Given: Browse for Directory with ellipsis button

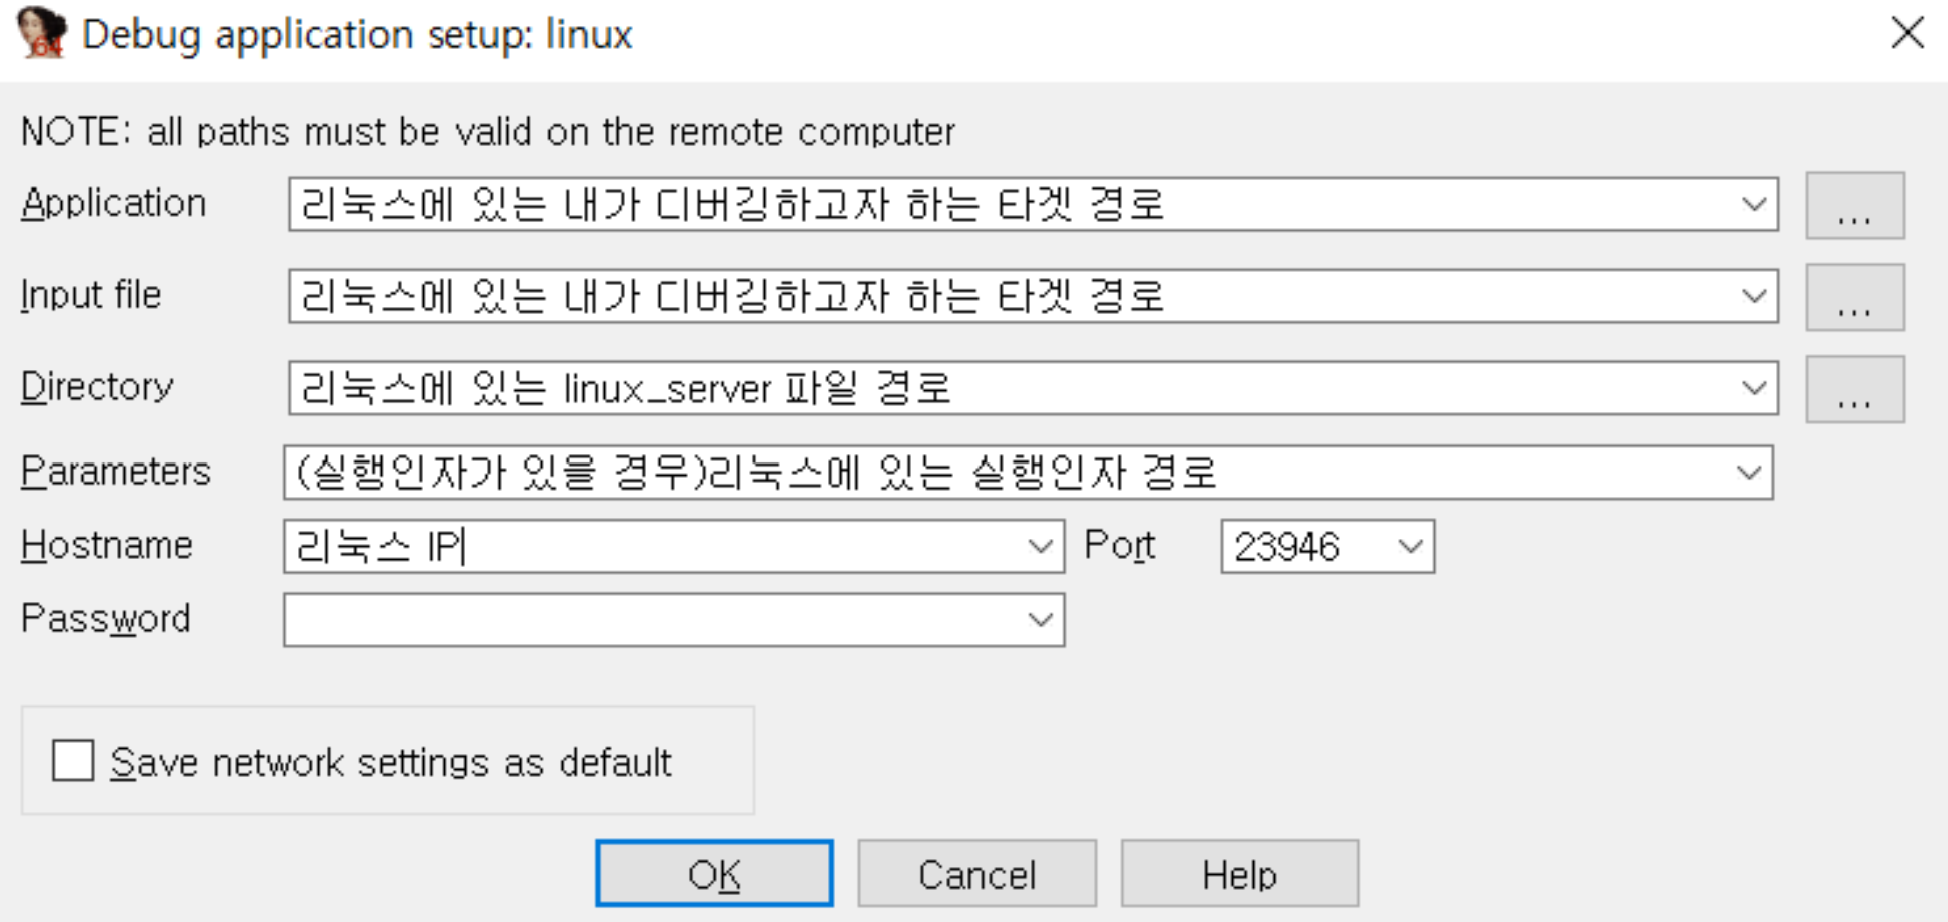Looking at the screenshot, I should (1854, 389).
